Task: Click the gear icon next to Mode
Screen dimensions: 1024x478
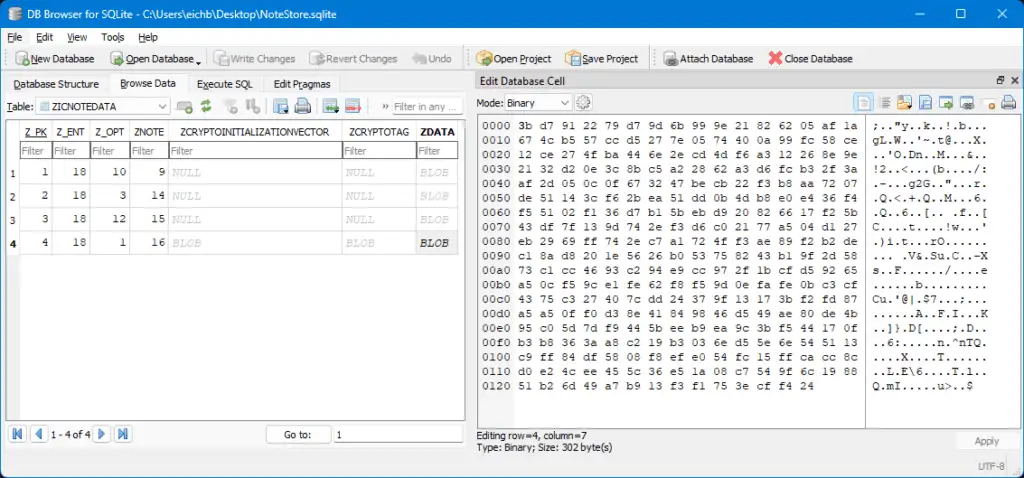Action: pyautogui.click(x=583, y=103)
